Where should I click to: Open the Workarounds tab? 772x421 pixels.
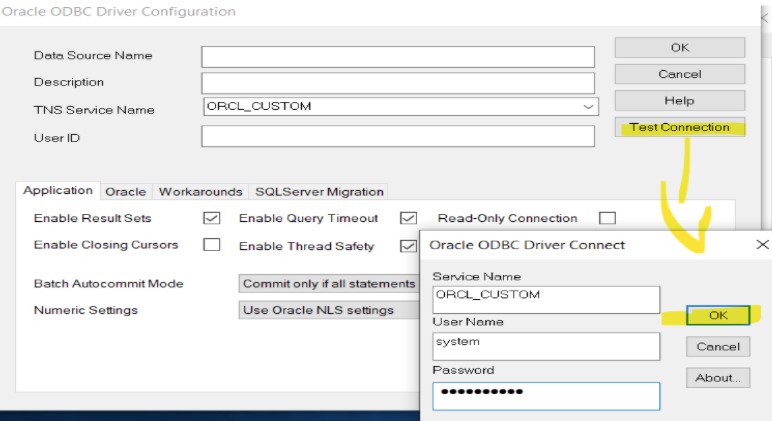pos(200,192)
